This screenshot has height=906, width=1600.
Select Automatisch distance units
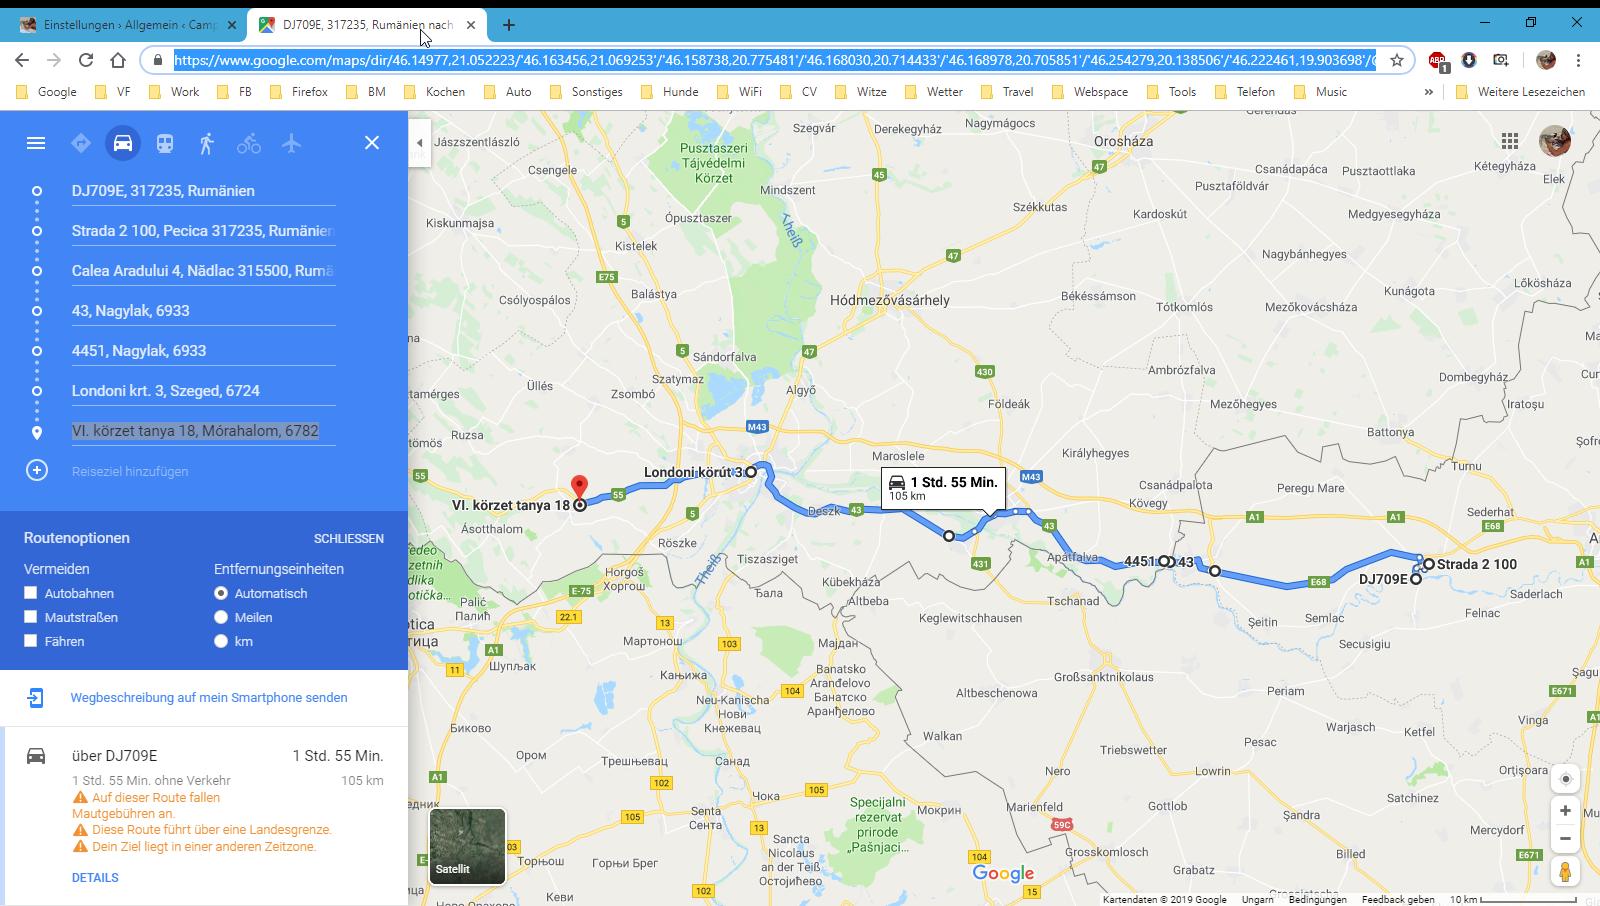pos(221,593)
